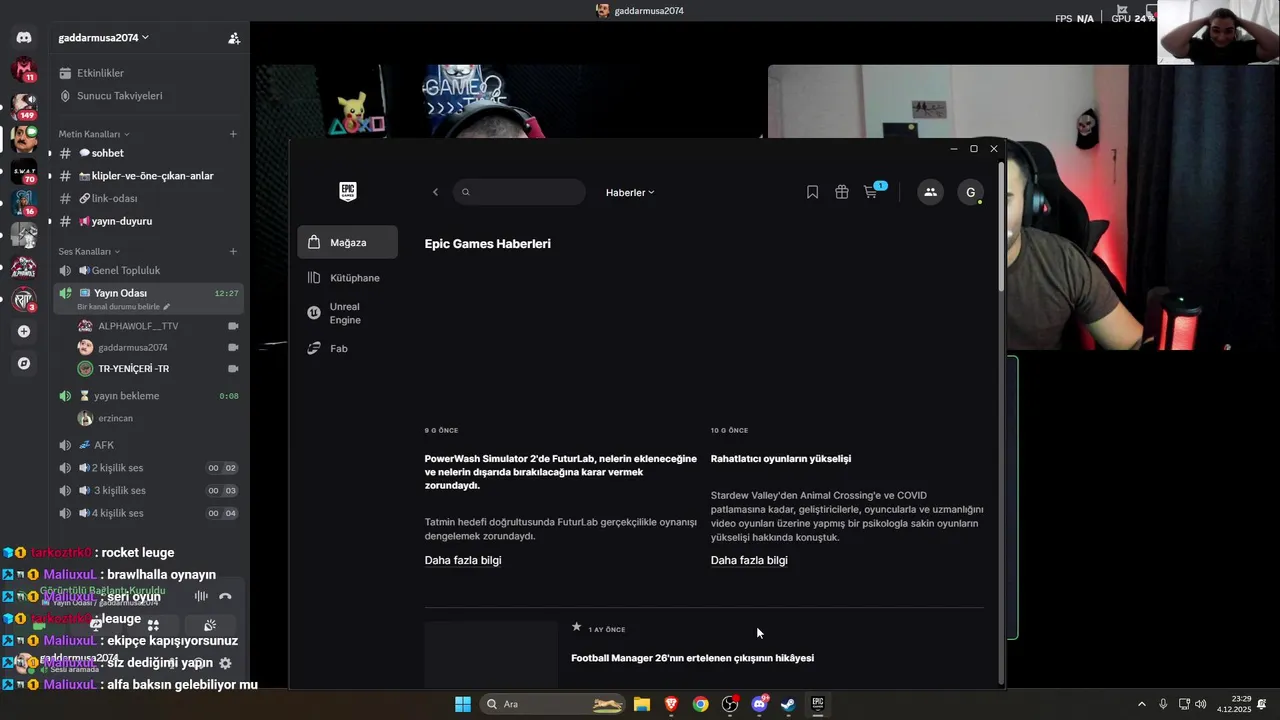Open Football Manager 26 news headline

click(692, 658)
